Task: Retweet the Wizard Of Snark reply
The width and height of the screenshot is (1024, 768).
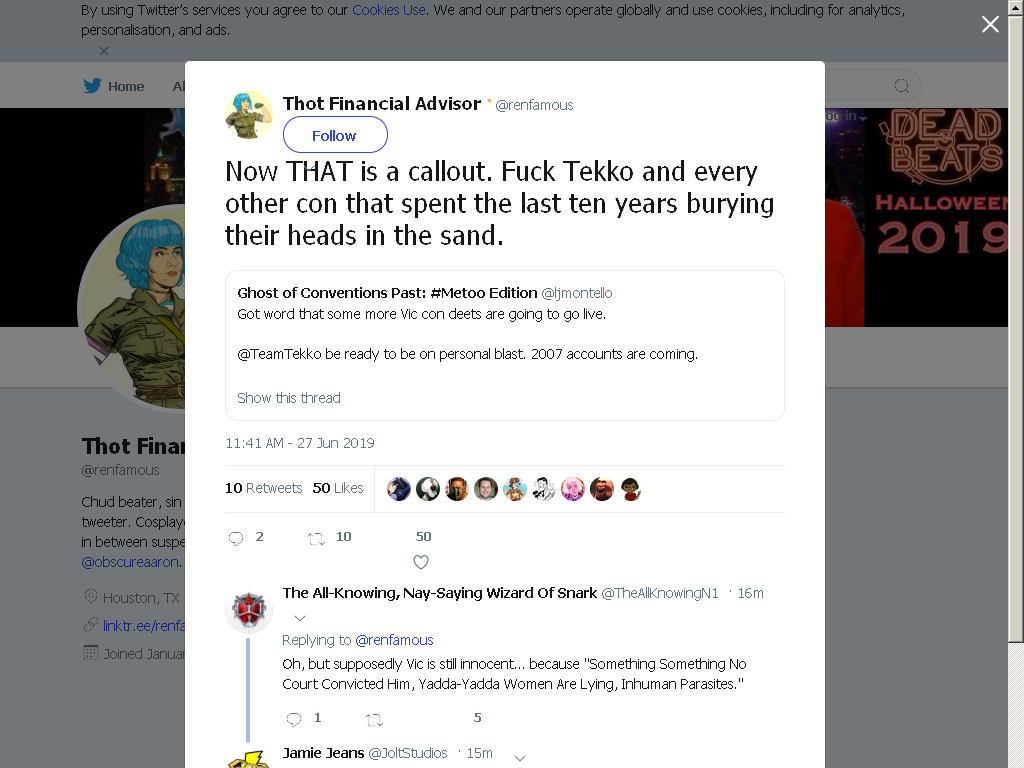Action: [x=374, y=720]
